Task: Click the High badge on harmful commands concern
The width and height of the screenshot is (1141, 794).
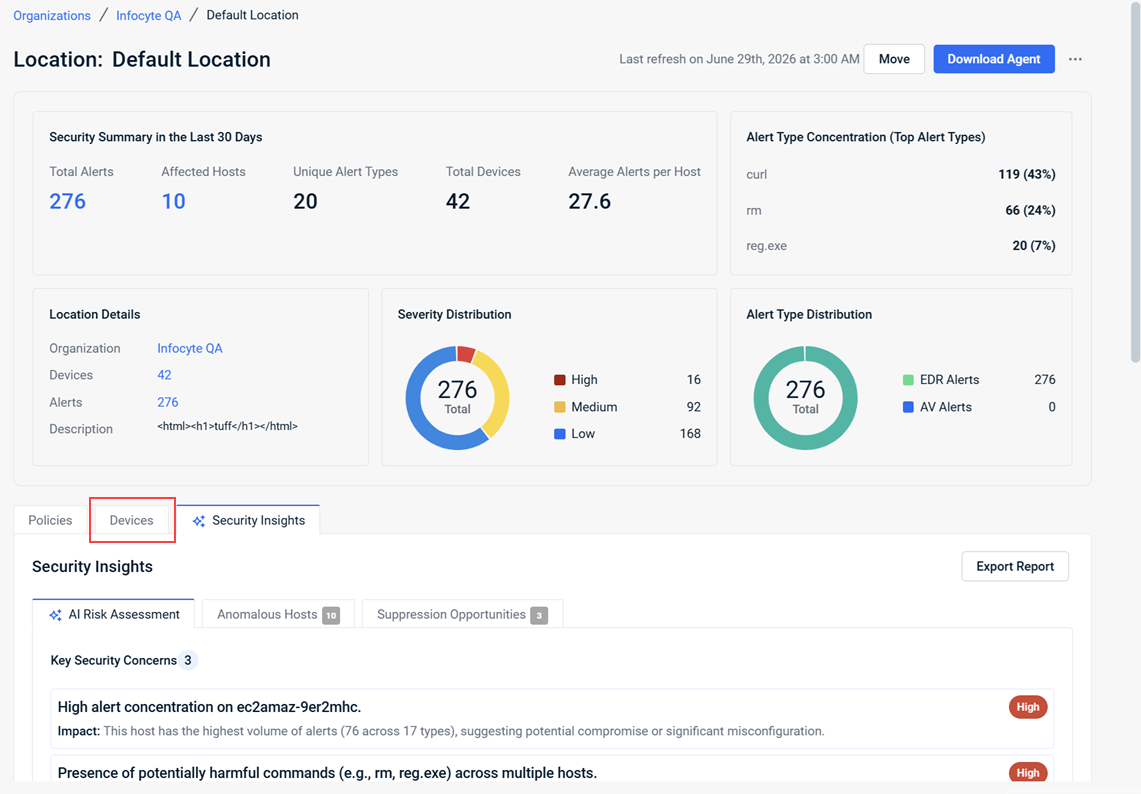Action: pyautogui.click(x=1027, y=772)
